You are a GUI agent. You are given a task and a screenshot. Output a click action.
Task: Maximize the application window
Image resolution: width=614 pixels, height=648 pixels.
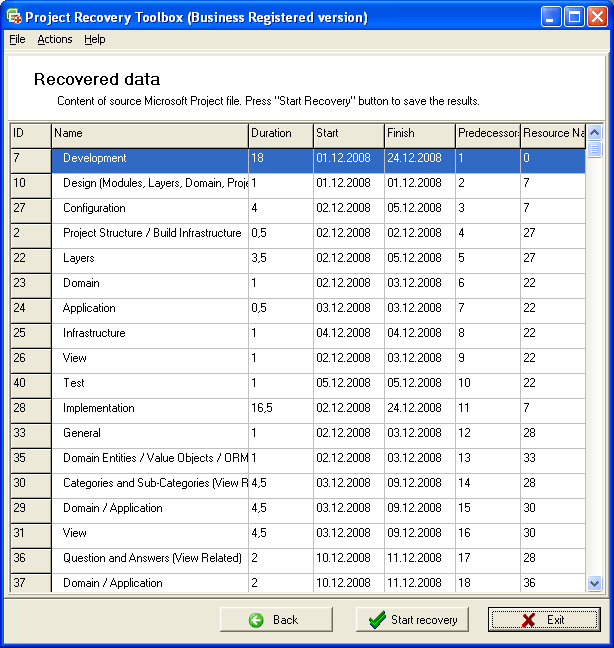[574, 17]
